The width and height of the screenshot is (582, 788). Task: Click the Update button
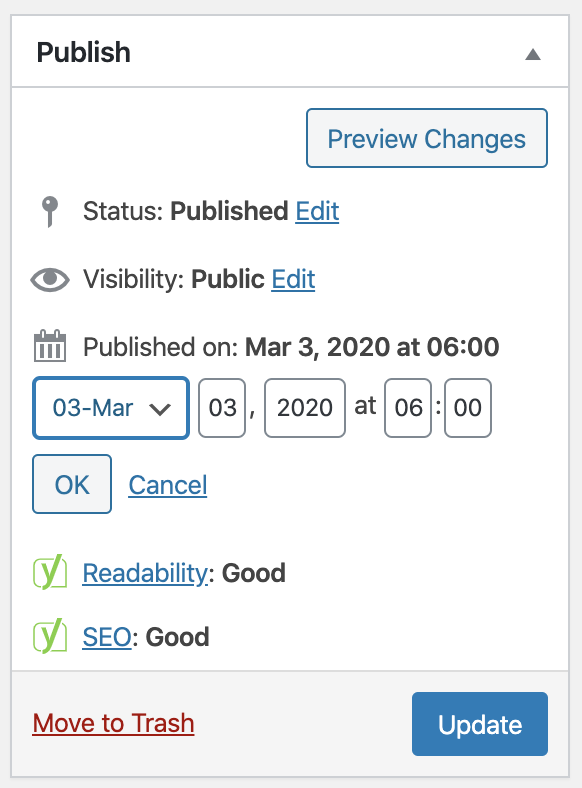click(x=480, y=724)
